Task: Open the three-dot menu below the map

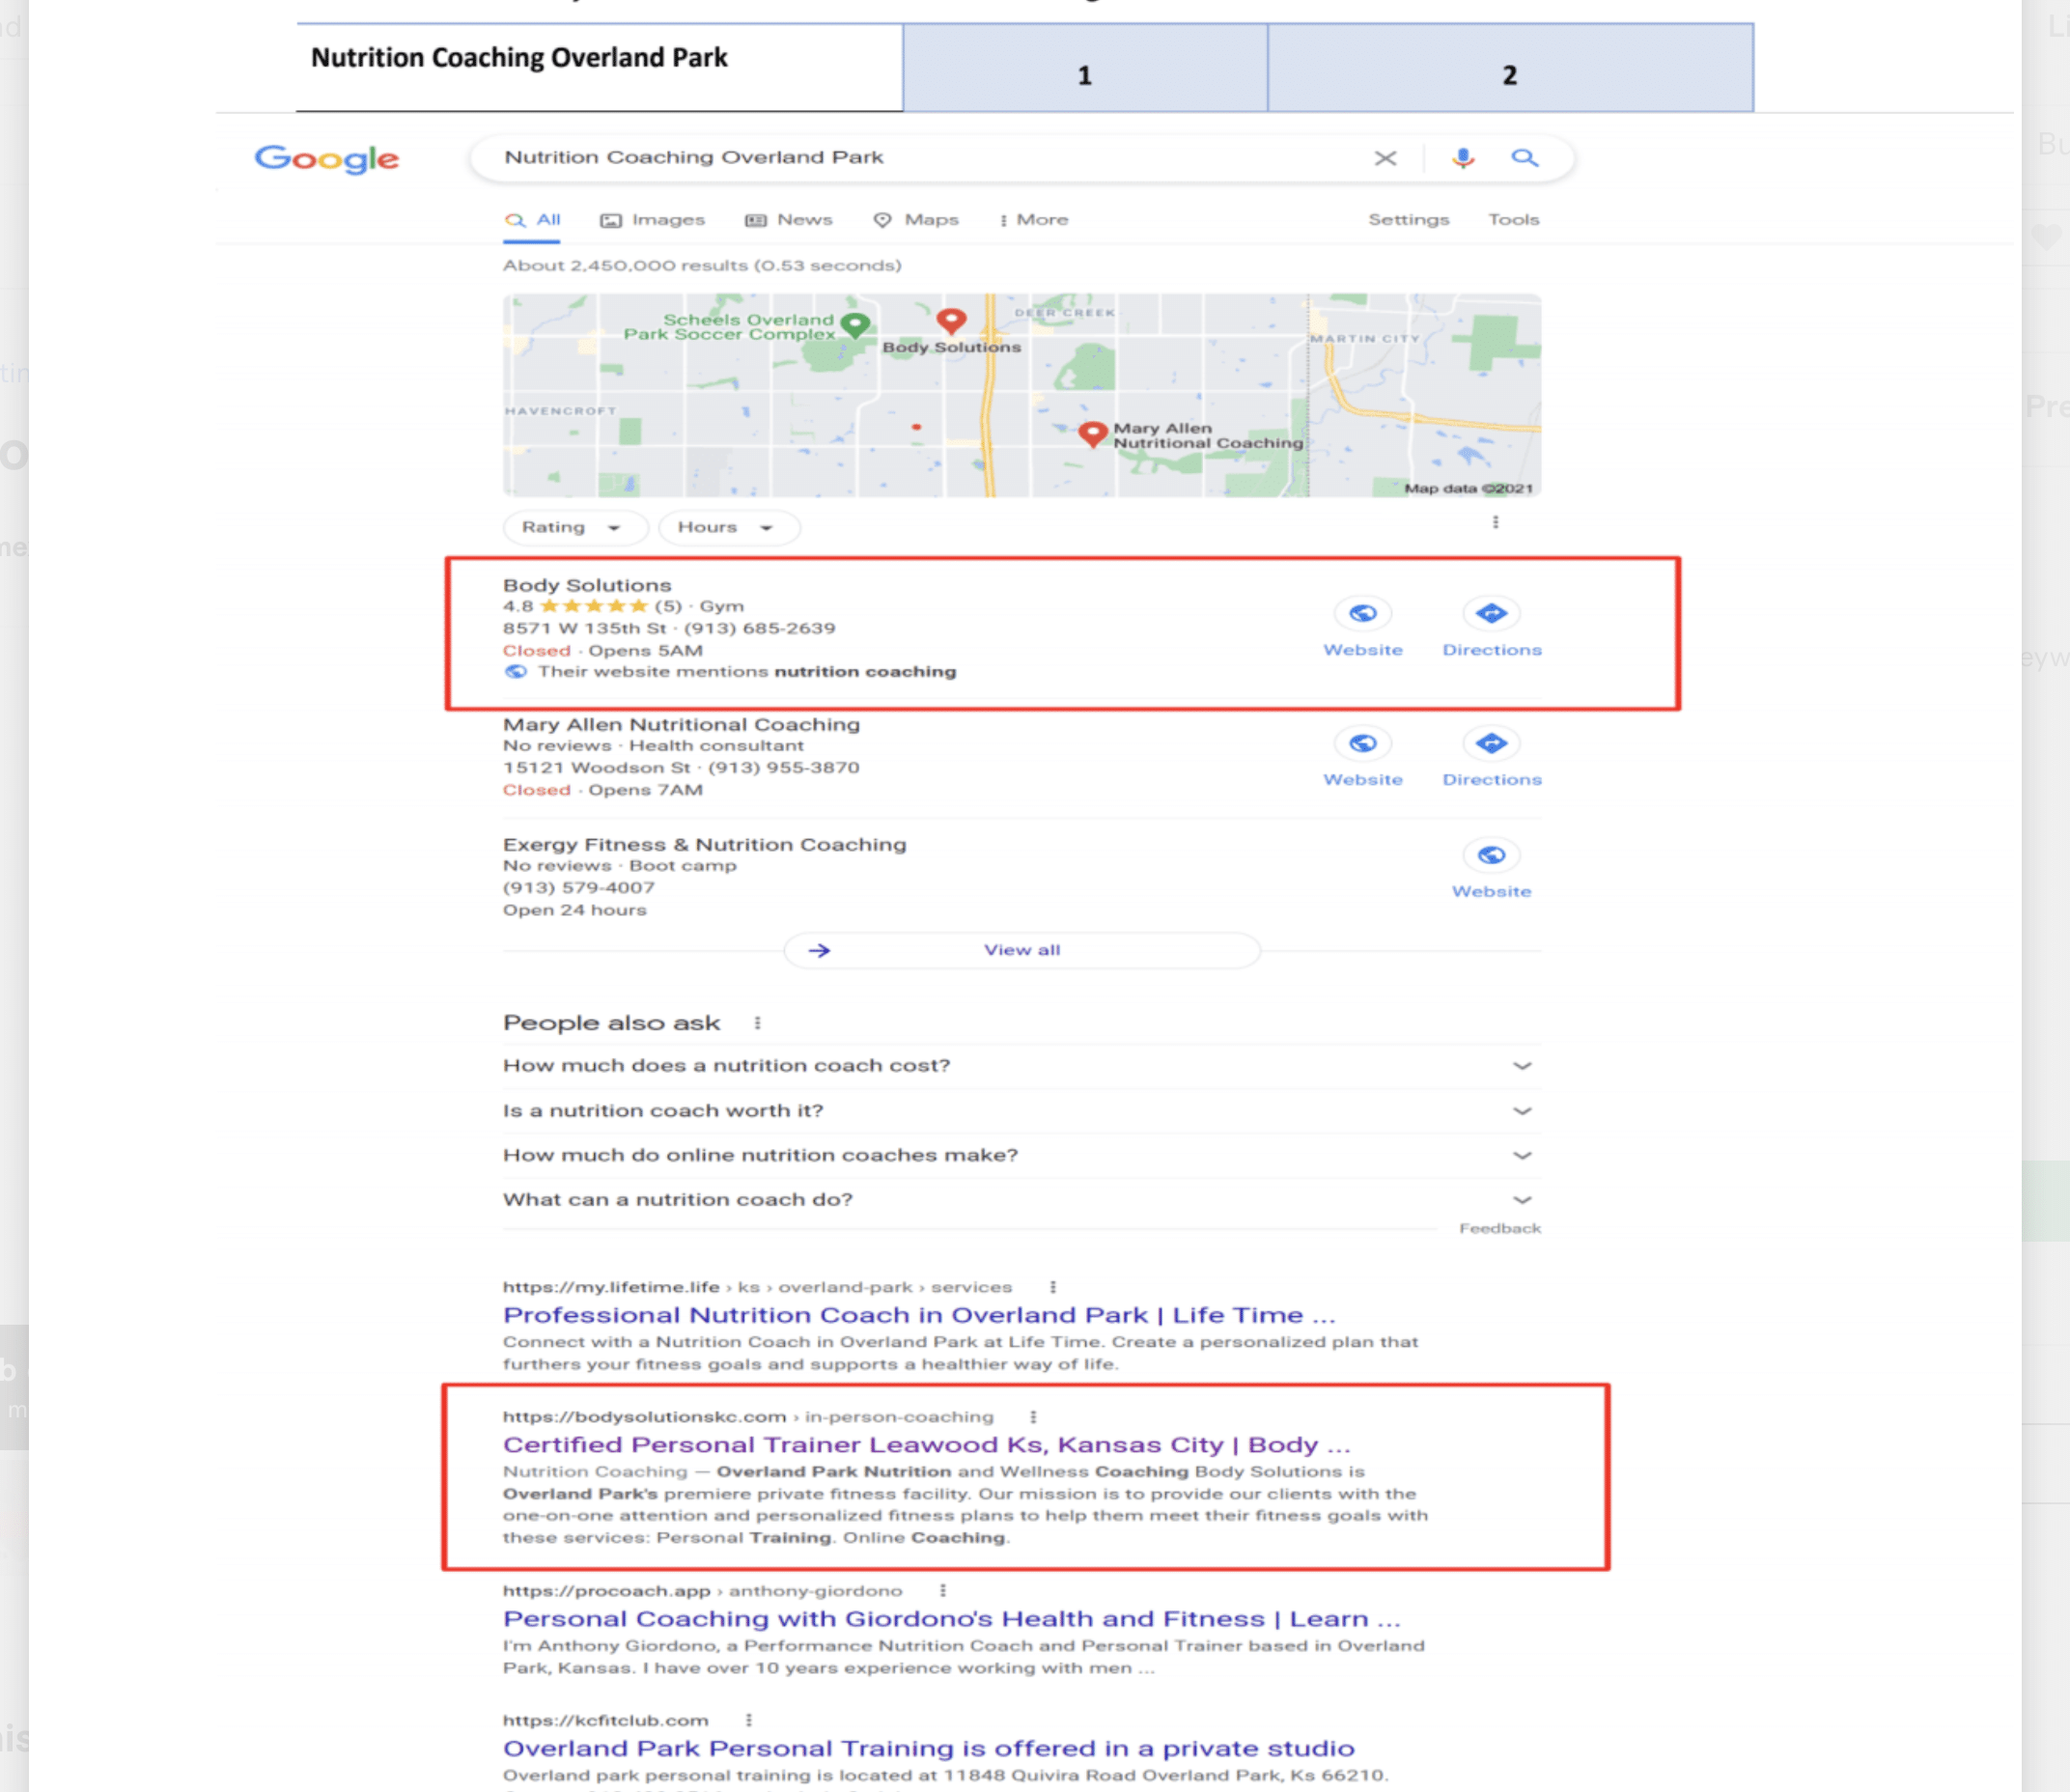Action: click(1495, 523)
